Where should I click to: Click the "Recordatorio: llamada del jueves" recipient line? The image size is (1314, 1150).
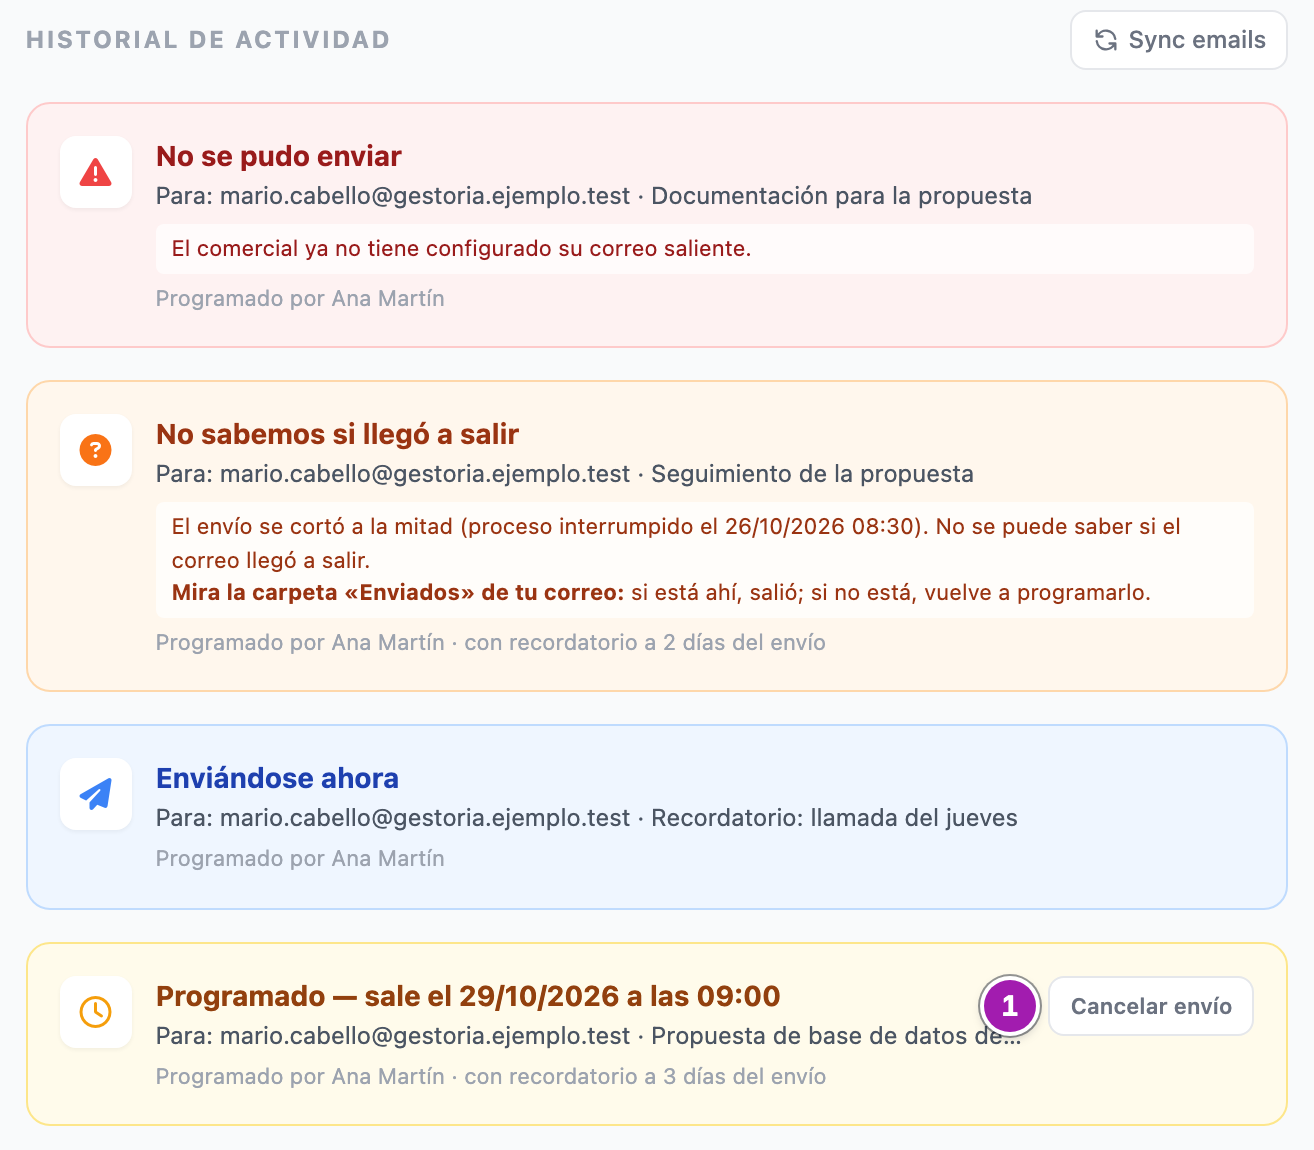(587, 818)
